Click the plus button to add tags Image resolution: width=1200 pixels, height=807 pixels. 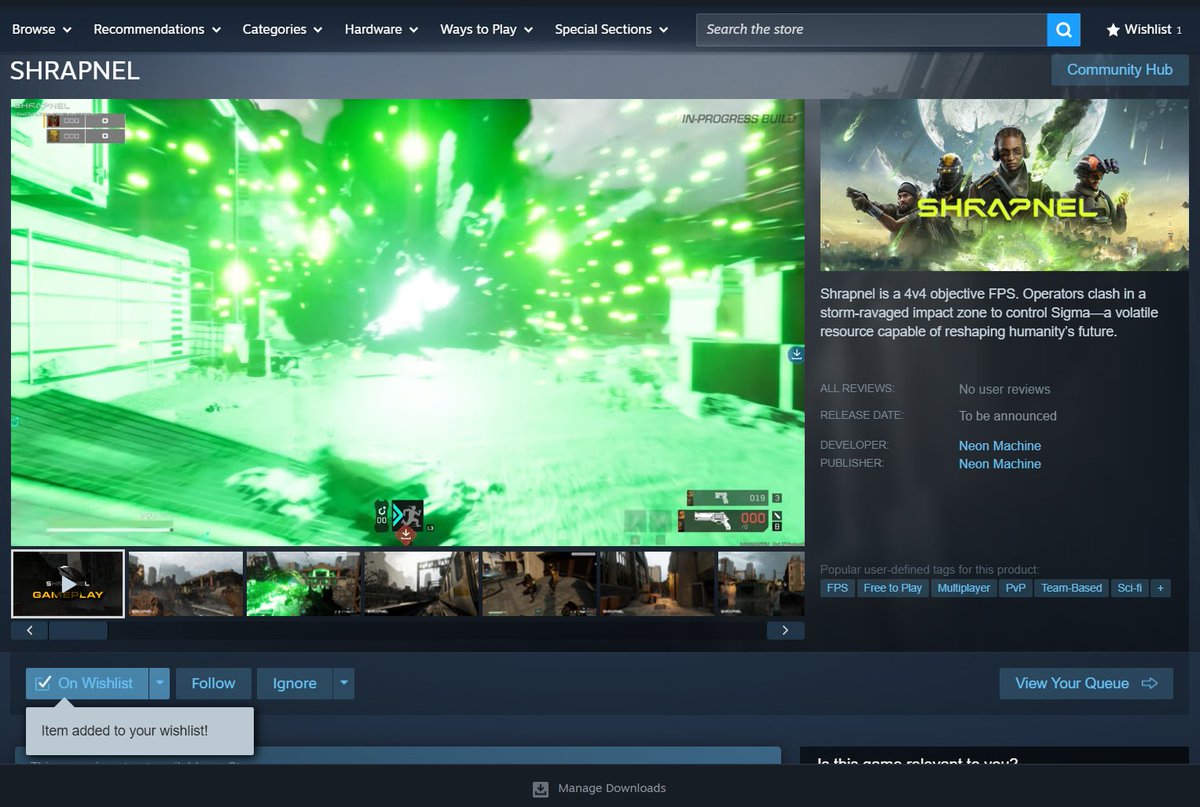tap(1160, 588)
